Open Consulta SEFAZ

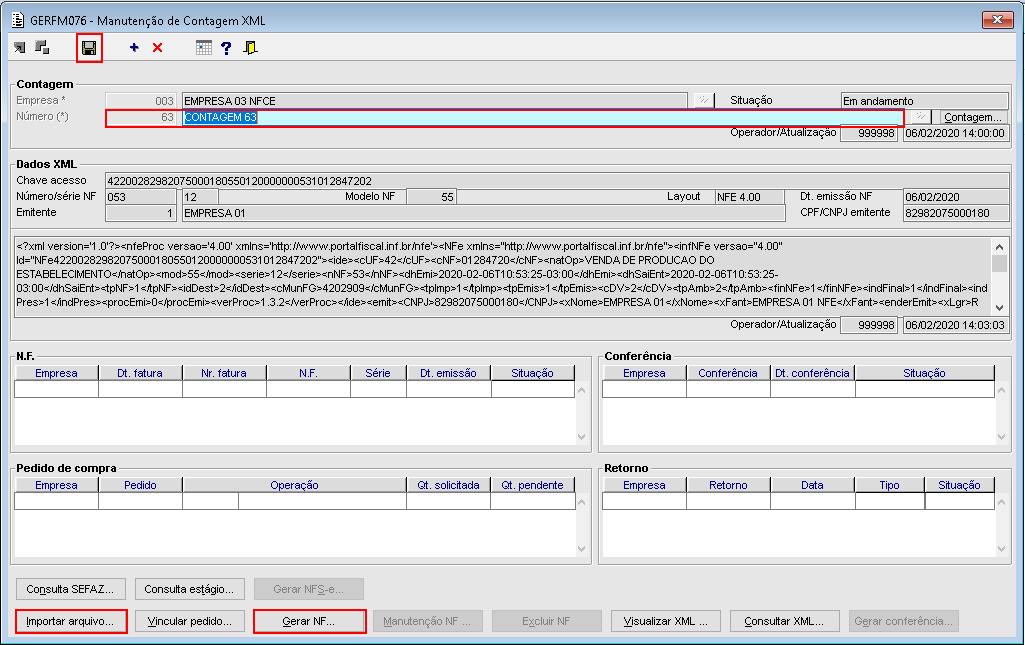pos(71,589)
